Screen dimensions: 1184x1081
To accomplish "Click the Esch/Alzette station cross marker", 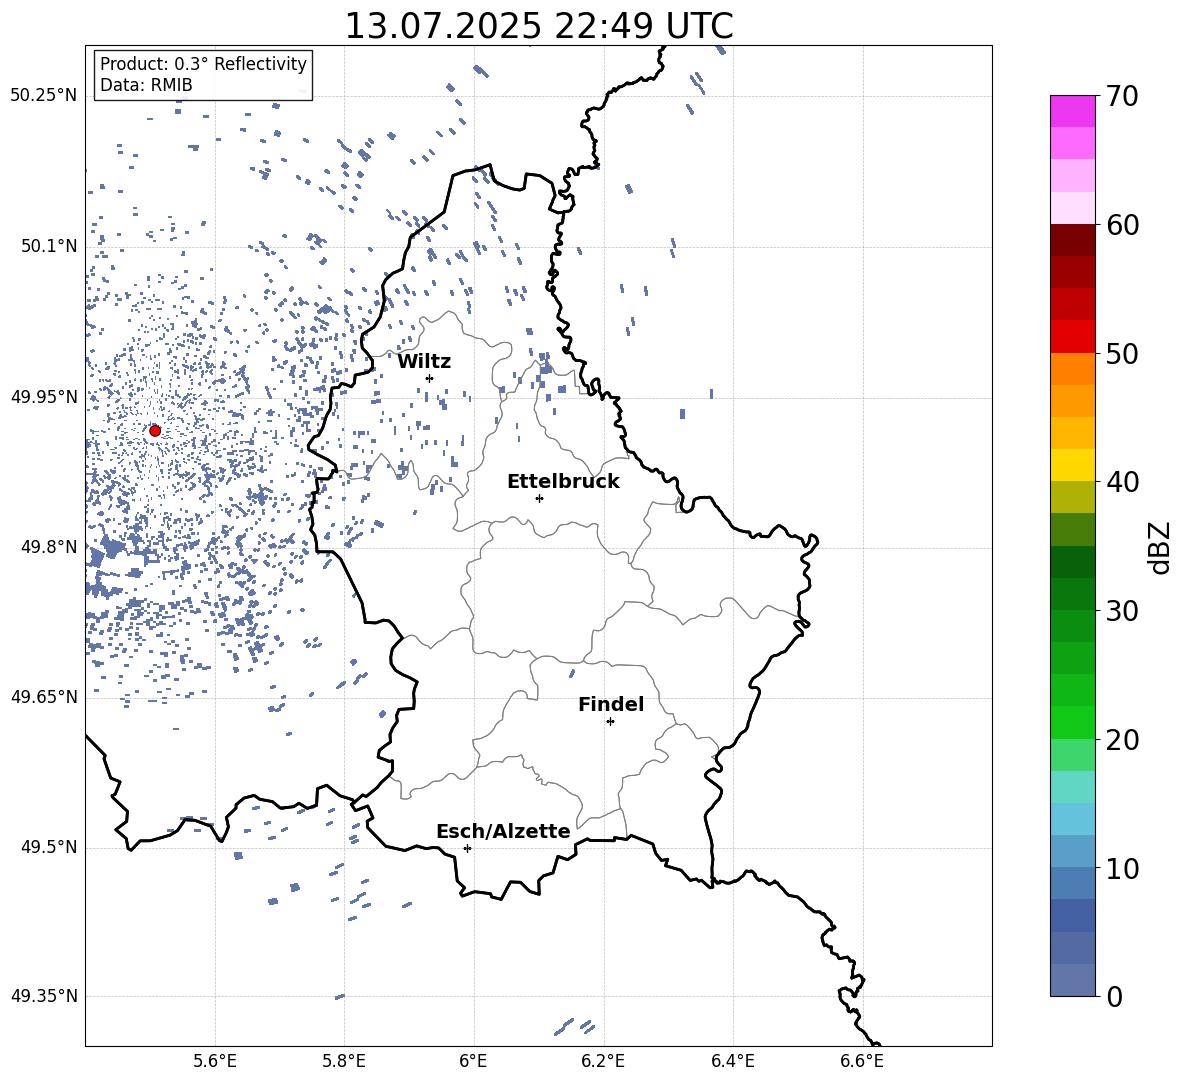I will [x=467, y=848].
